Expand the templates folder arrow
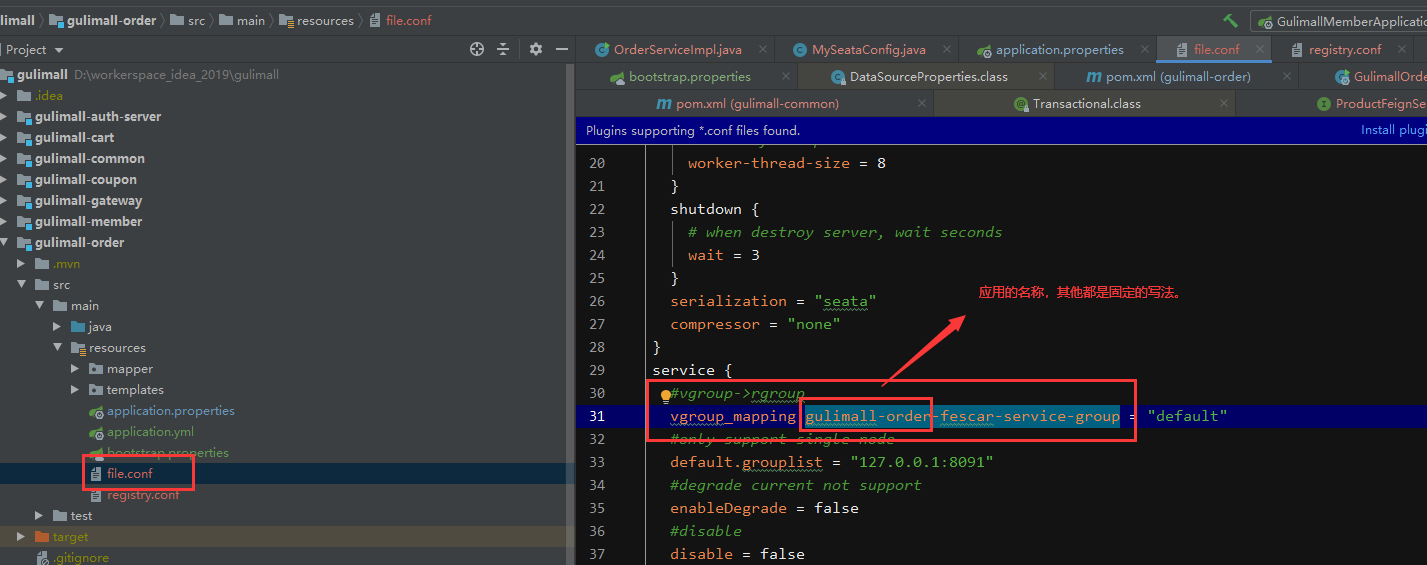Screen dimensions: 1427x565 tap(76, 390)
